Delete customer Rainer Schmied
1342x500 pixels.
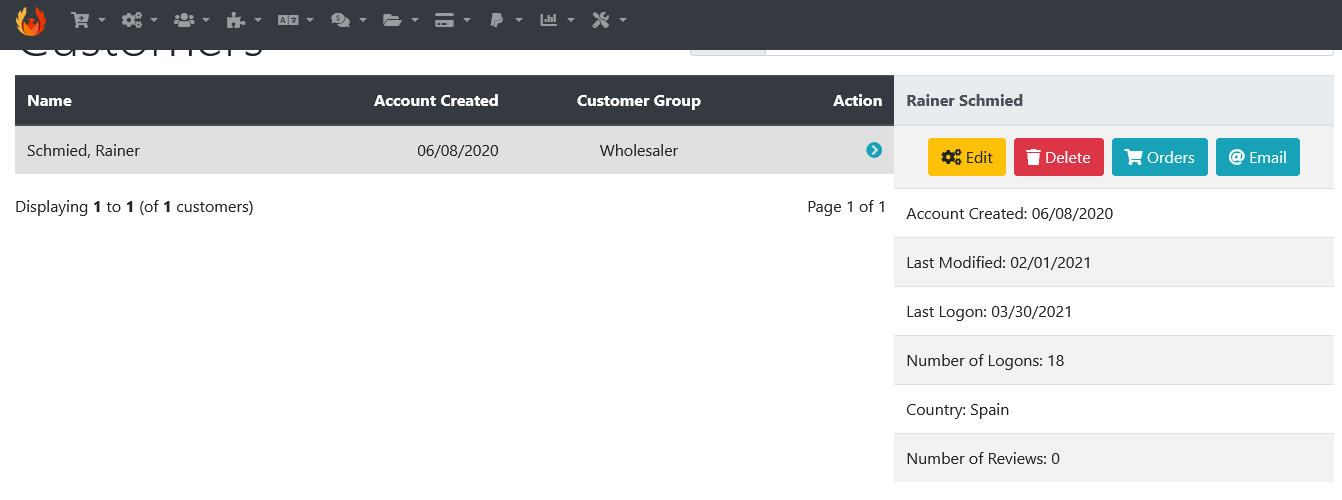[x=1059, y=157]
